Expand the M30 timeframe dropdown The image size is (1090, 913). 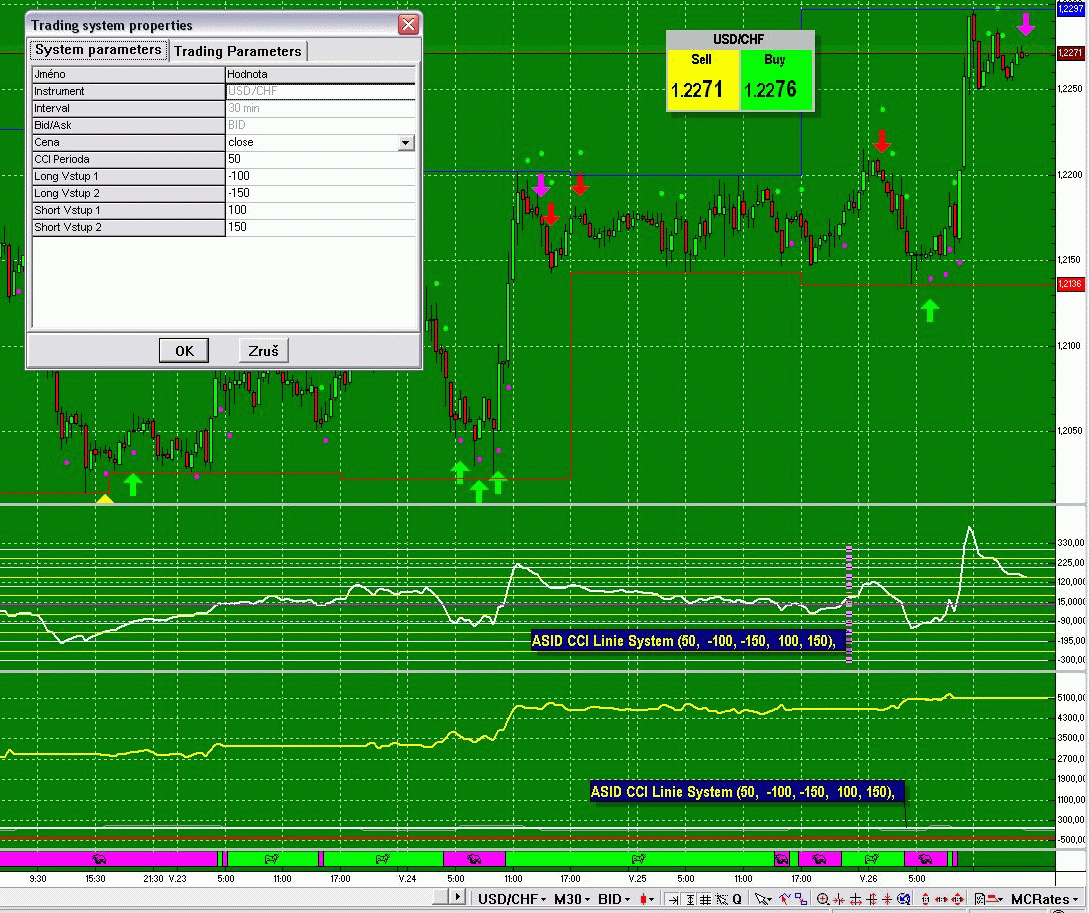click(x=573, y=899)
